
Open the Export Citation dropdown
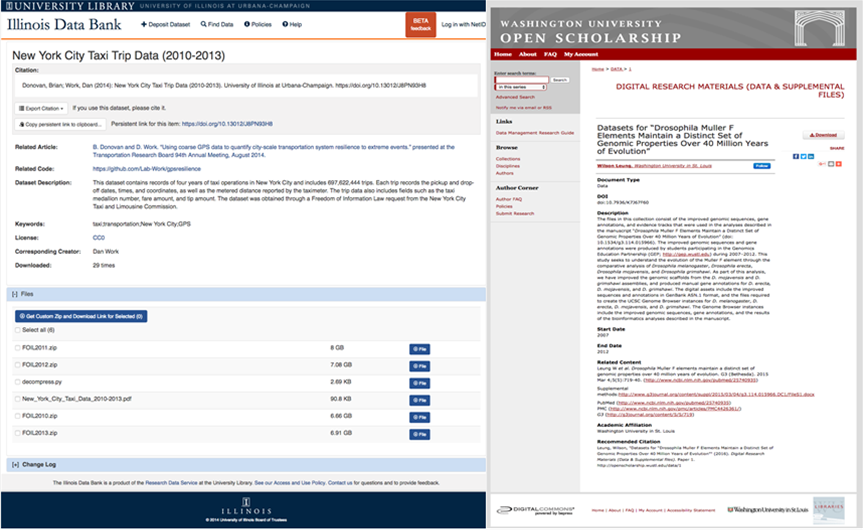pyautogui.click(x=44, y=108)
